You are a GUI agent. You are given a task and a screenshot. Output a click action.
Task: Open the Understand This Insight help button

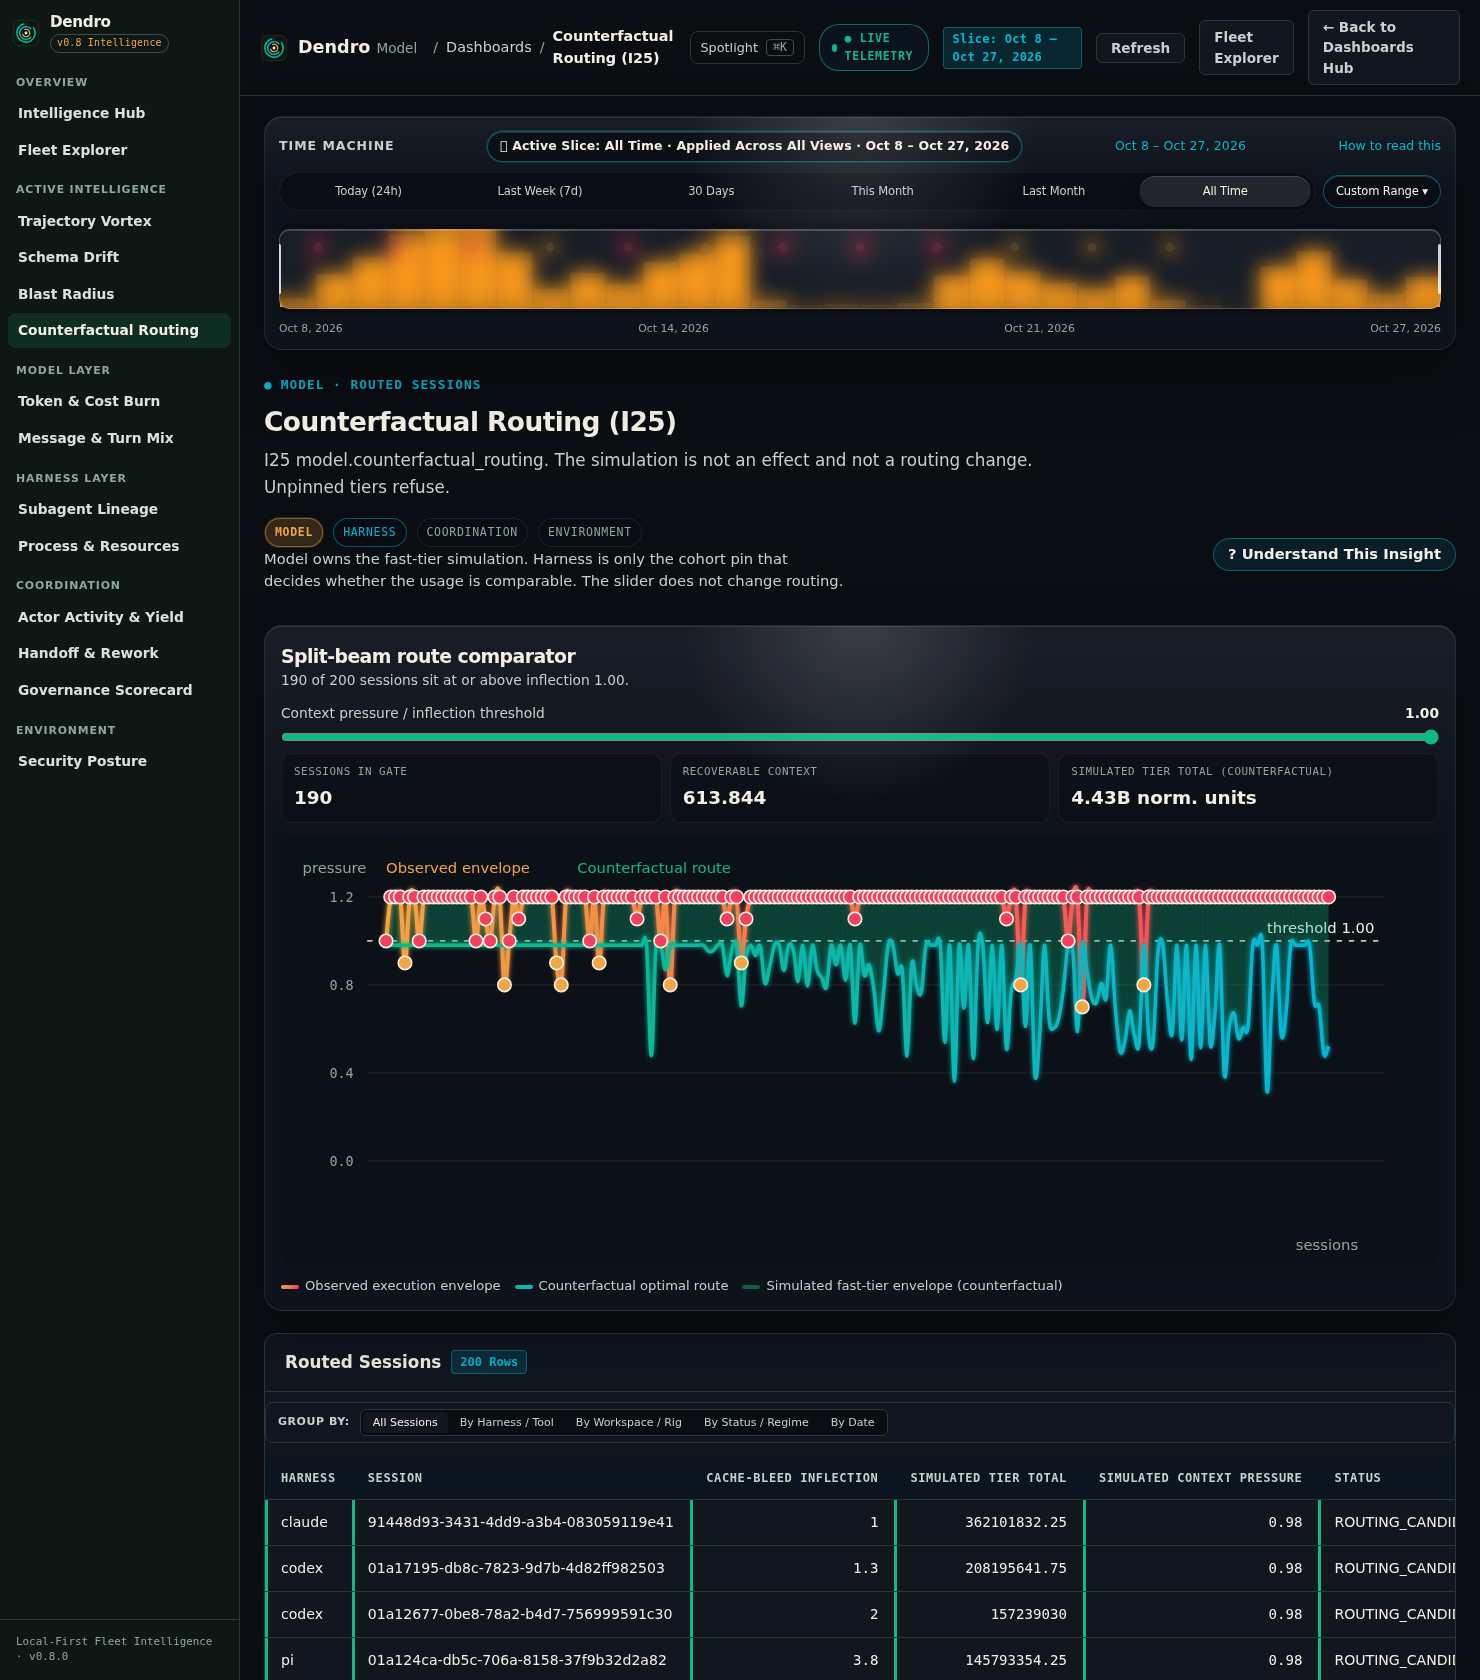tap(1334, 554)
